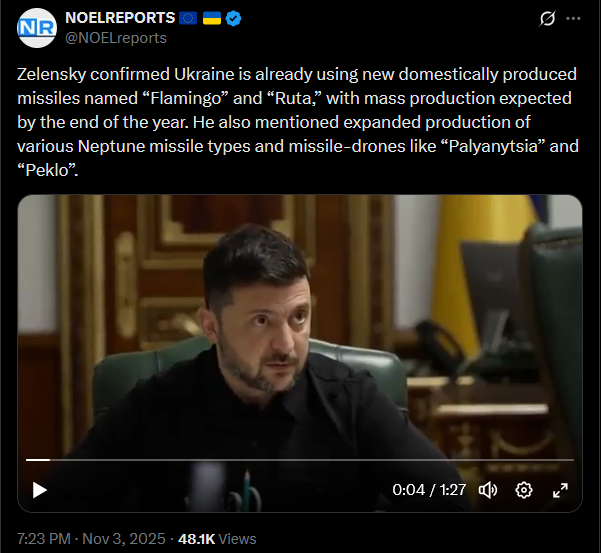Click the Ukraine flag emoji in the name
601x553 pixels.
point(212,18)
